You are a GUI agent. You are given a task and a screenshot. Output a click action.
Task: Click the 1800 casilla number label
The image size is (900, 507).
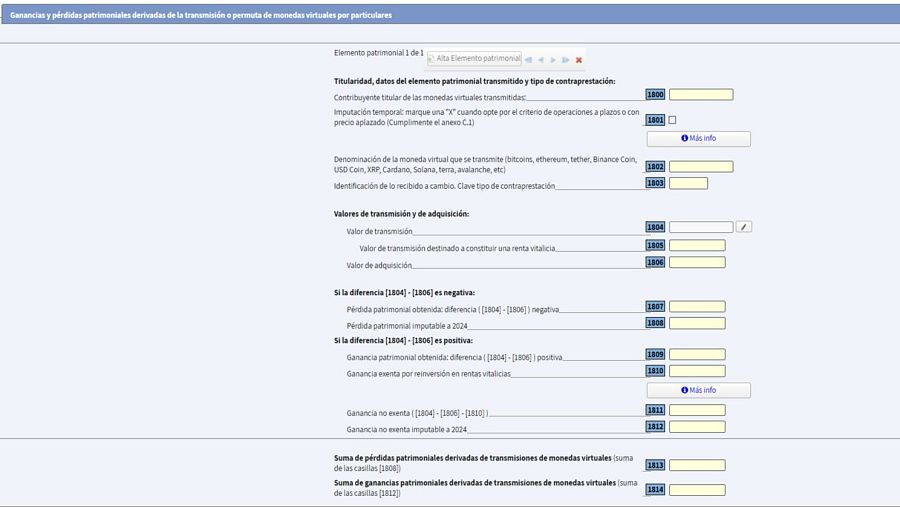pyautogui.click(x=655, y=95)
